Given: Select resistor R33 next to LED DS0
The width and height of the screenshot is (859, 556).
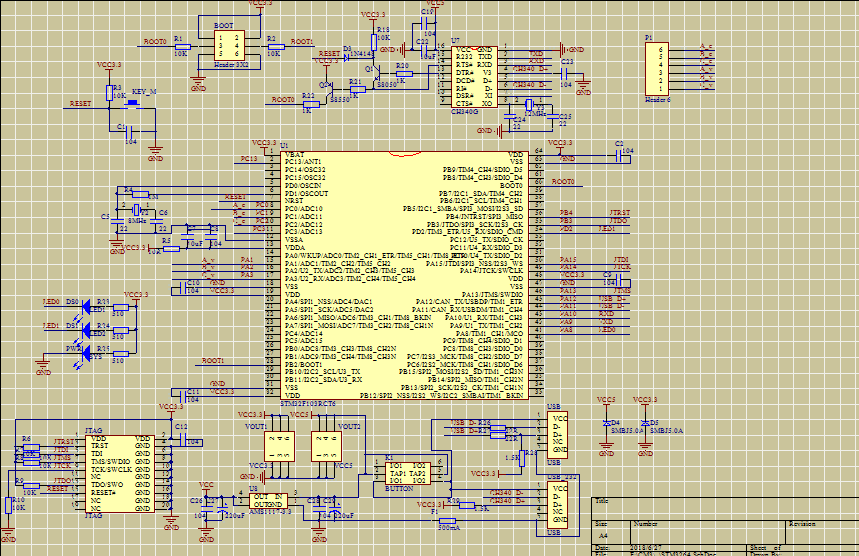Looking at the screenshot, I should point(121,308).
